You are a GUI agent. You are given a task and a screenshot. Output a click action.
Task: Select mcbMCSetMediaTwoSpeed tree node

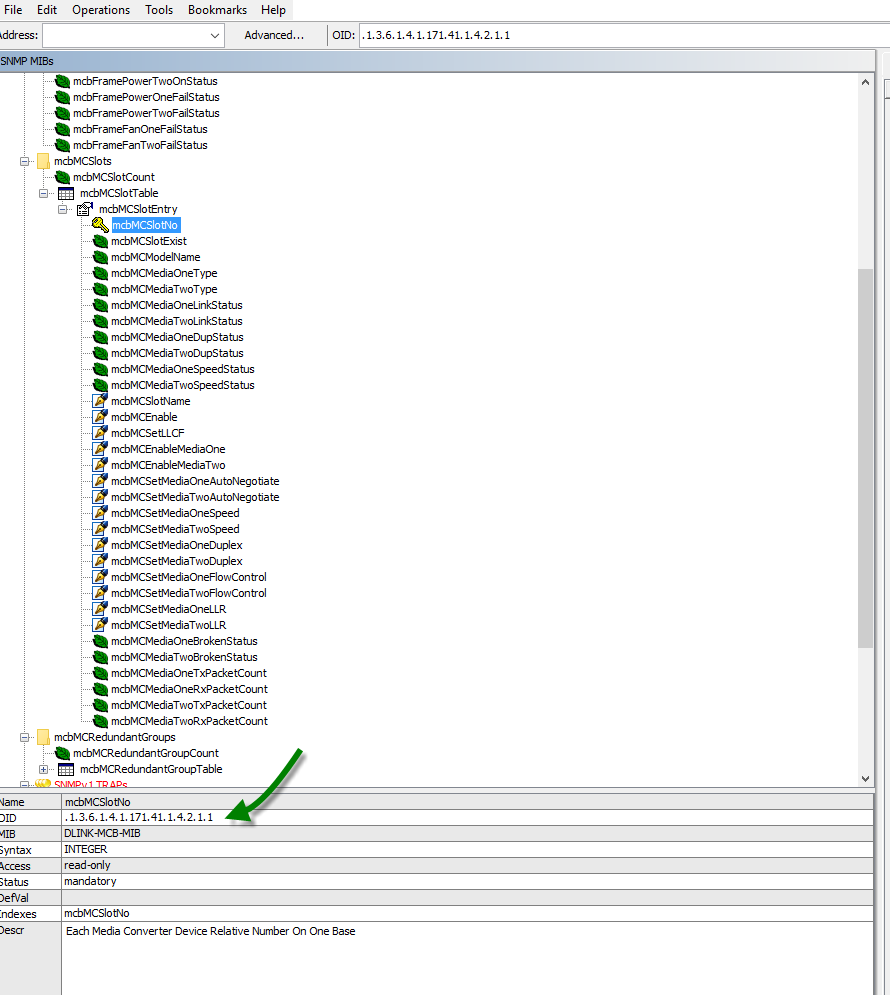coord(175,529)
